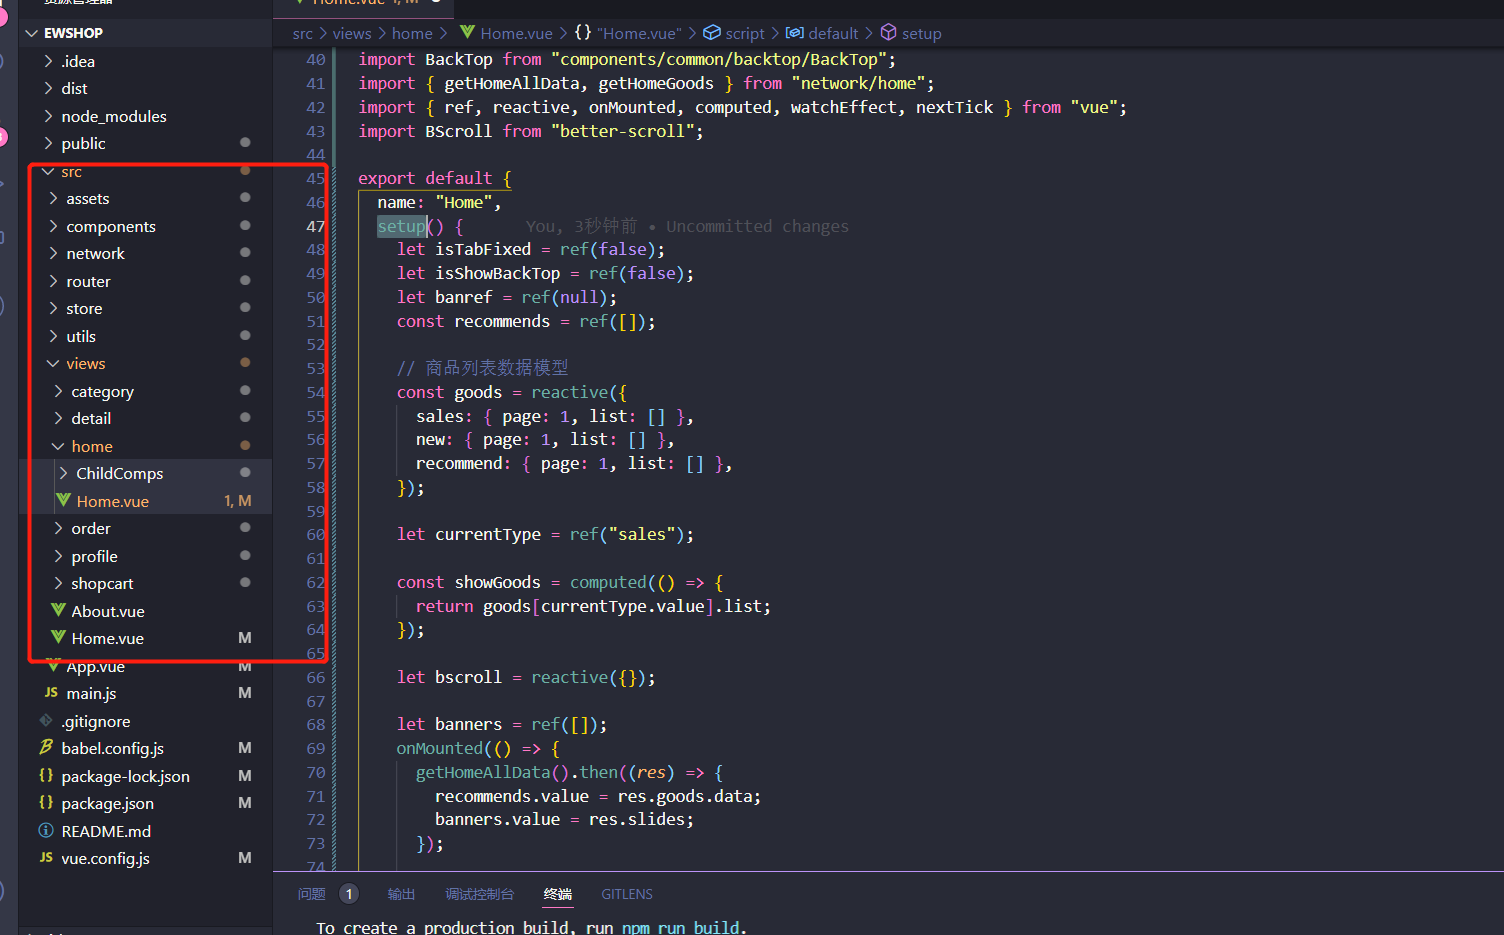The image size is (1504, 935).
Task: Open App.vue file in explorer
Action: coord(95,667)
